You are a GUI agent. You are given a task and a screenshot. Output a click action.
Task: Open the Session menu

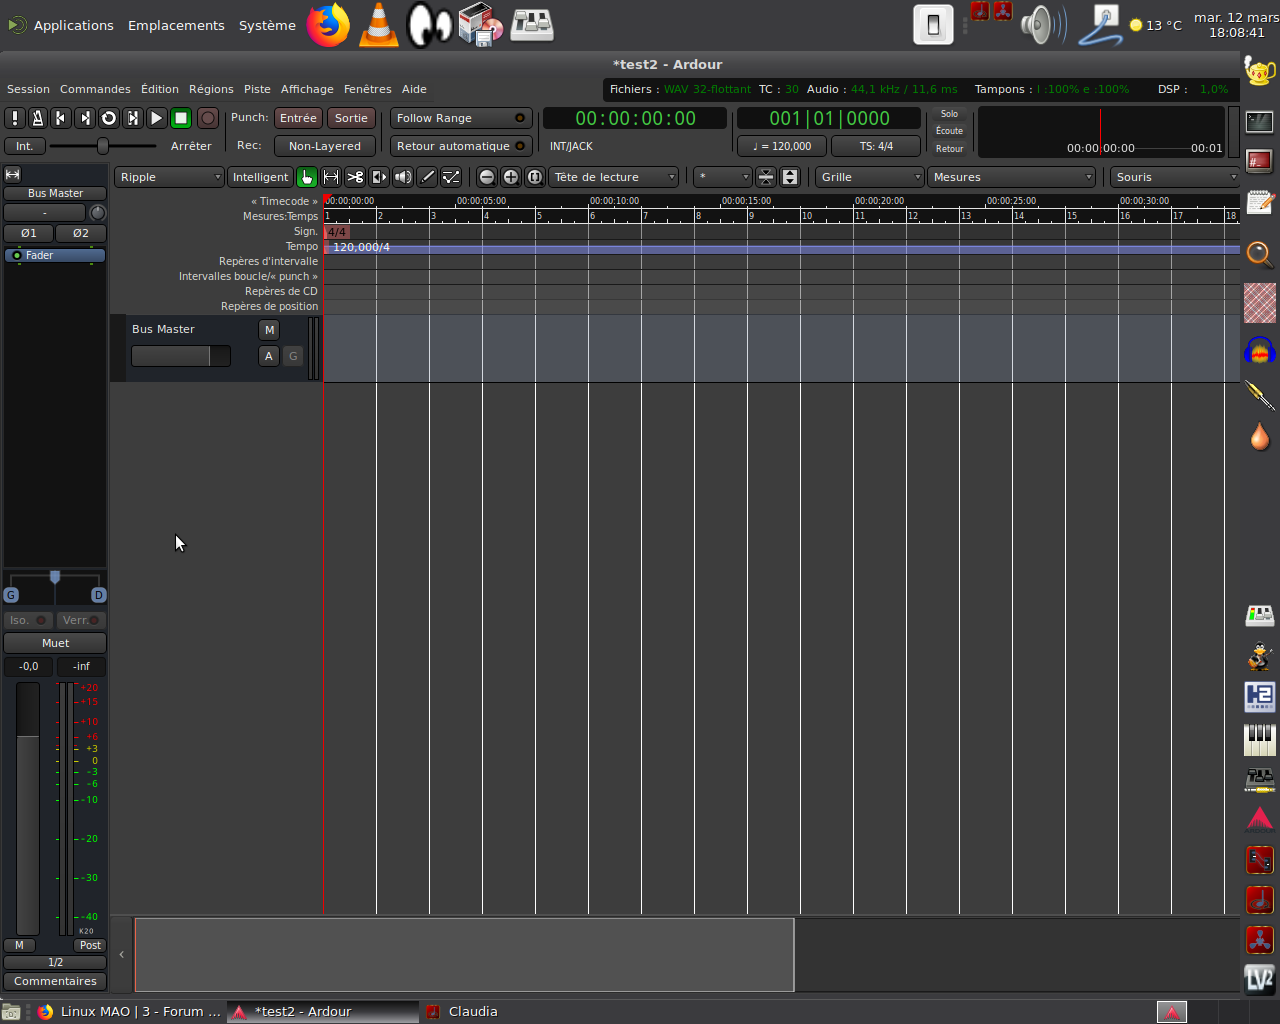(28, 89)
